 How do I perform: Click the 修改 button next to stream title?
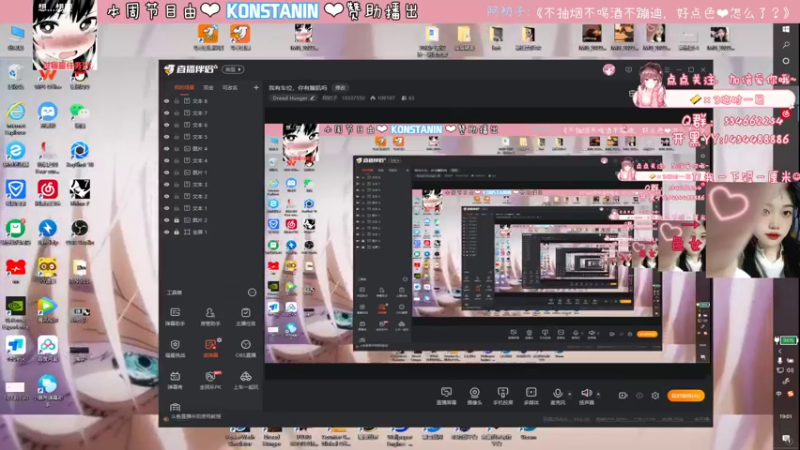[x=340, y=88]
